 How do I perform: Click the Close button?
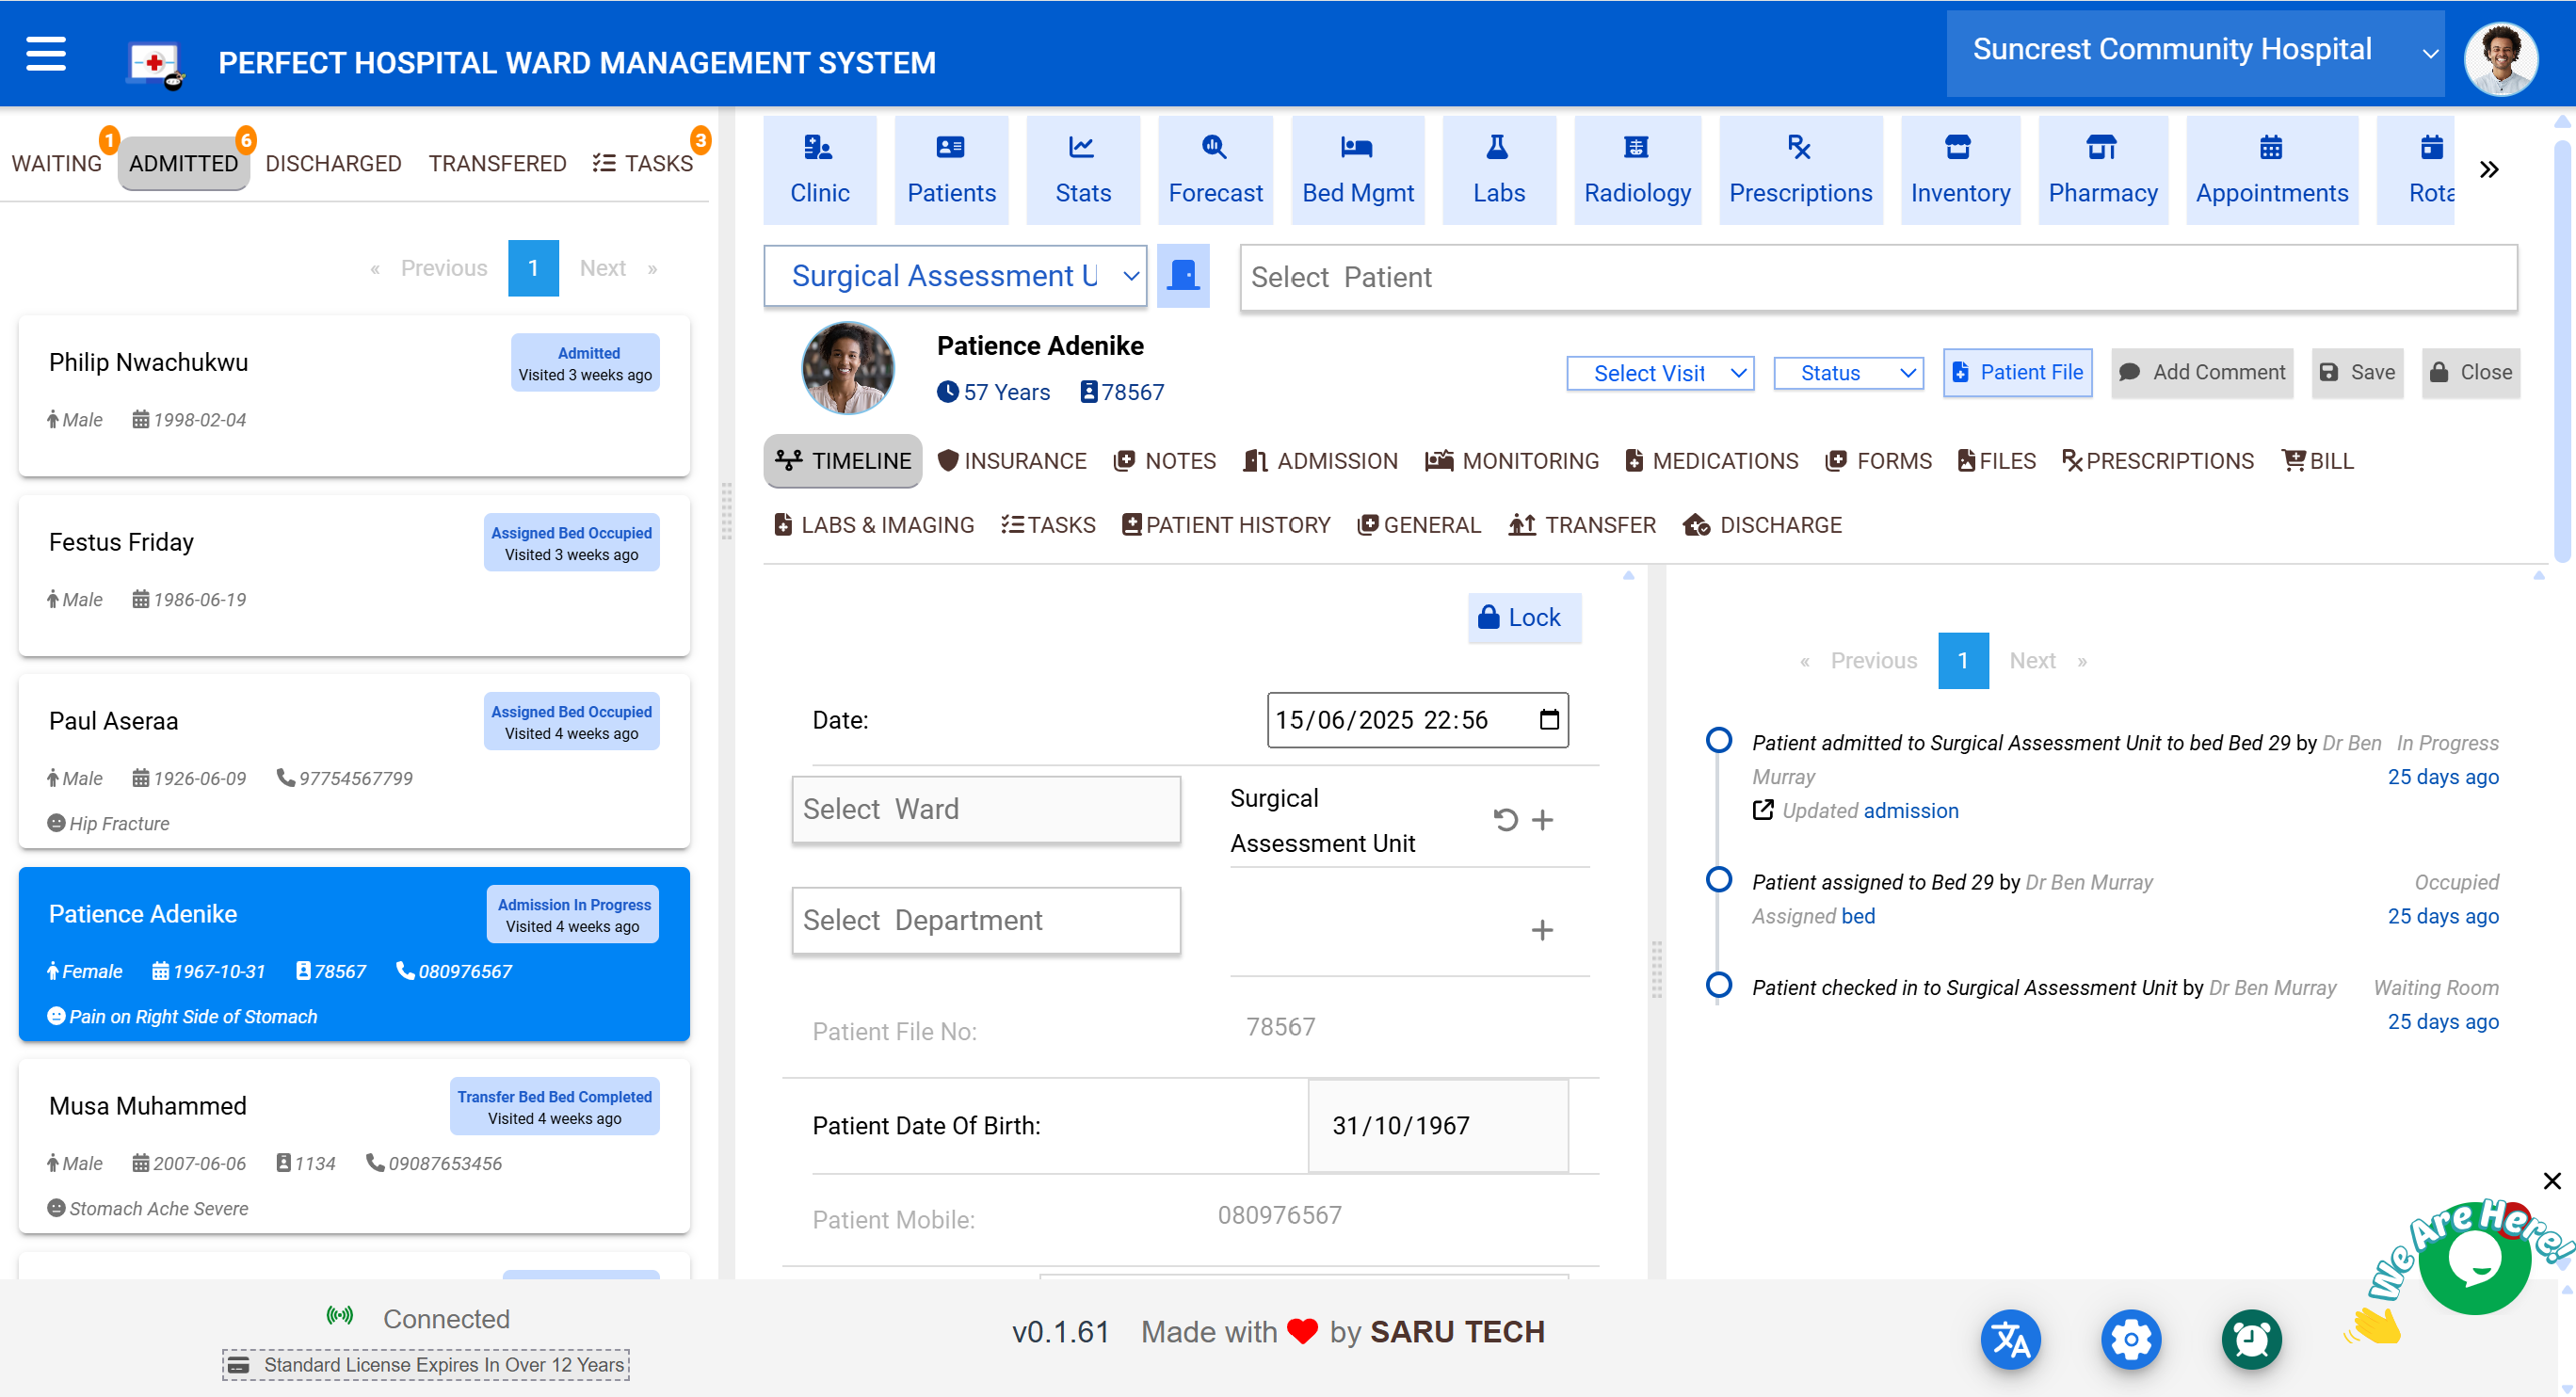pyautogui.click(x=2470, y=373)
